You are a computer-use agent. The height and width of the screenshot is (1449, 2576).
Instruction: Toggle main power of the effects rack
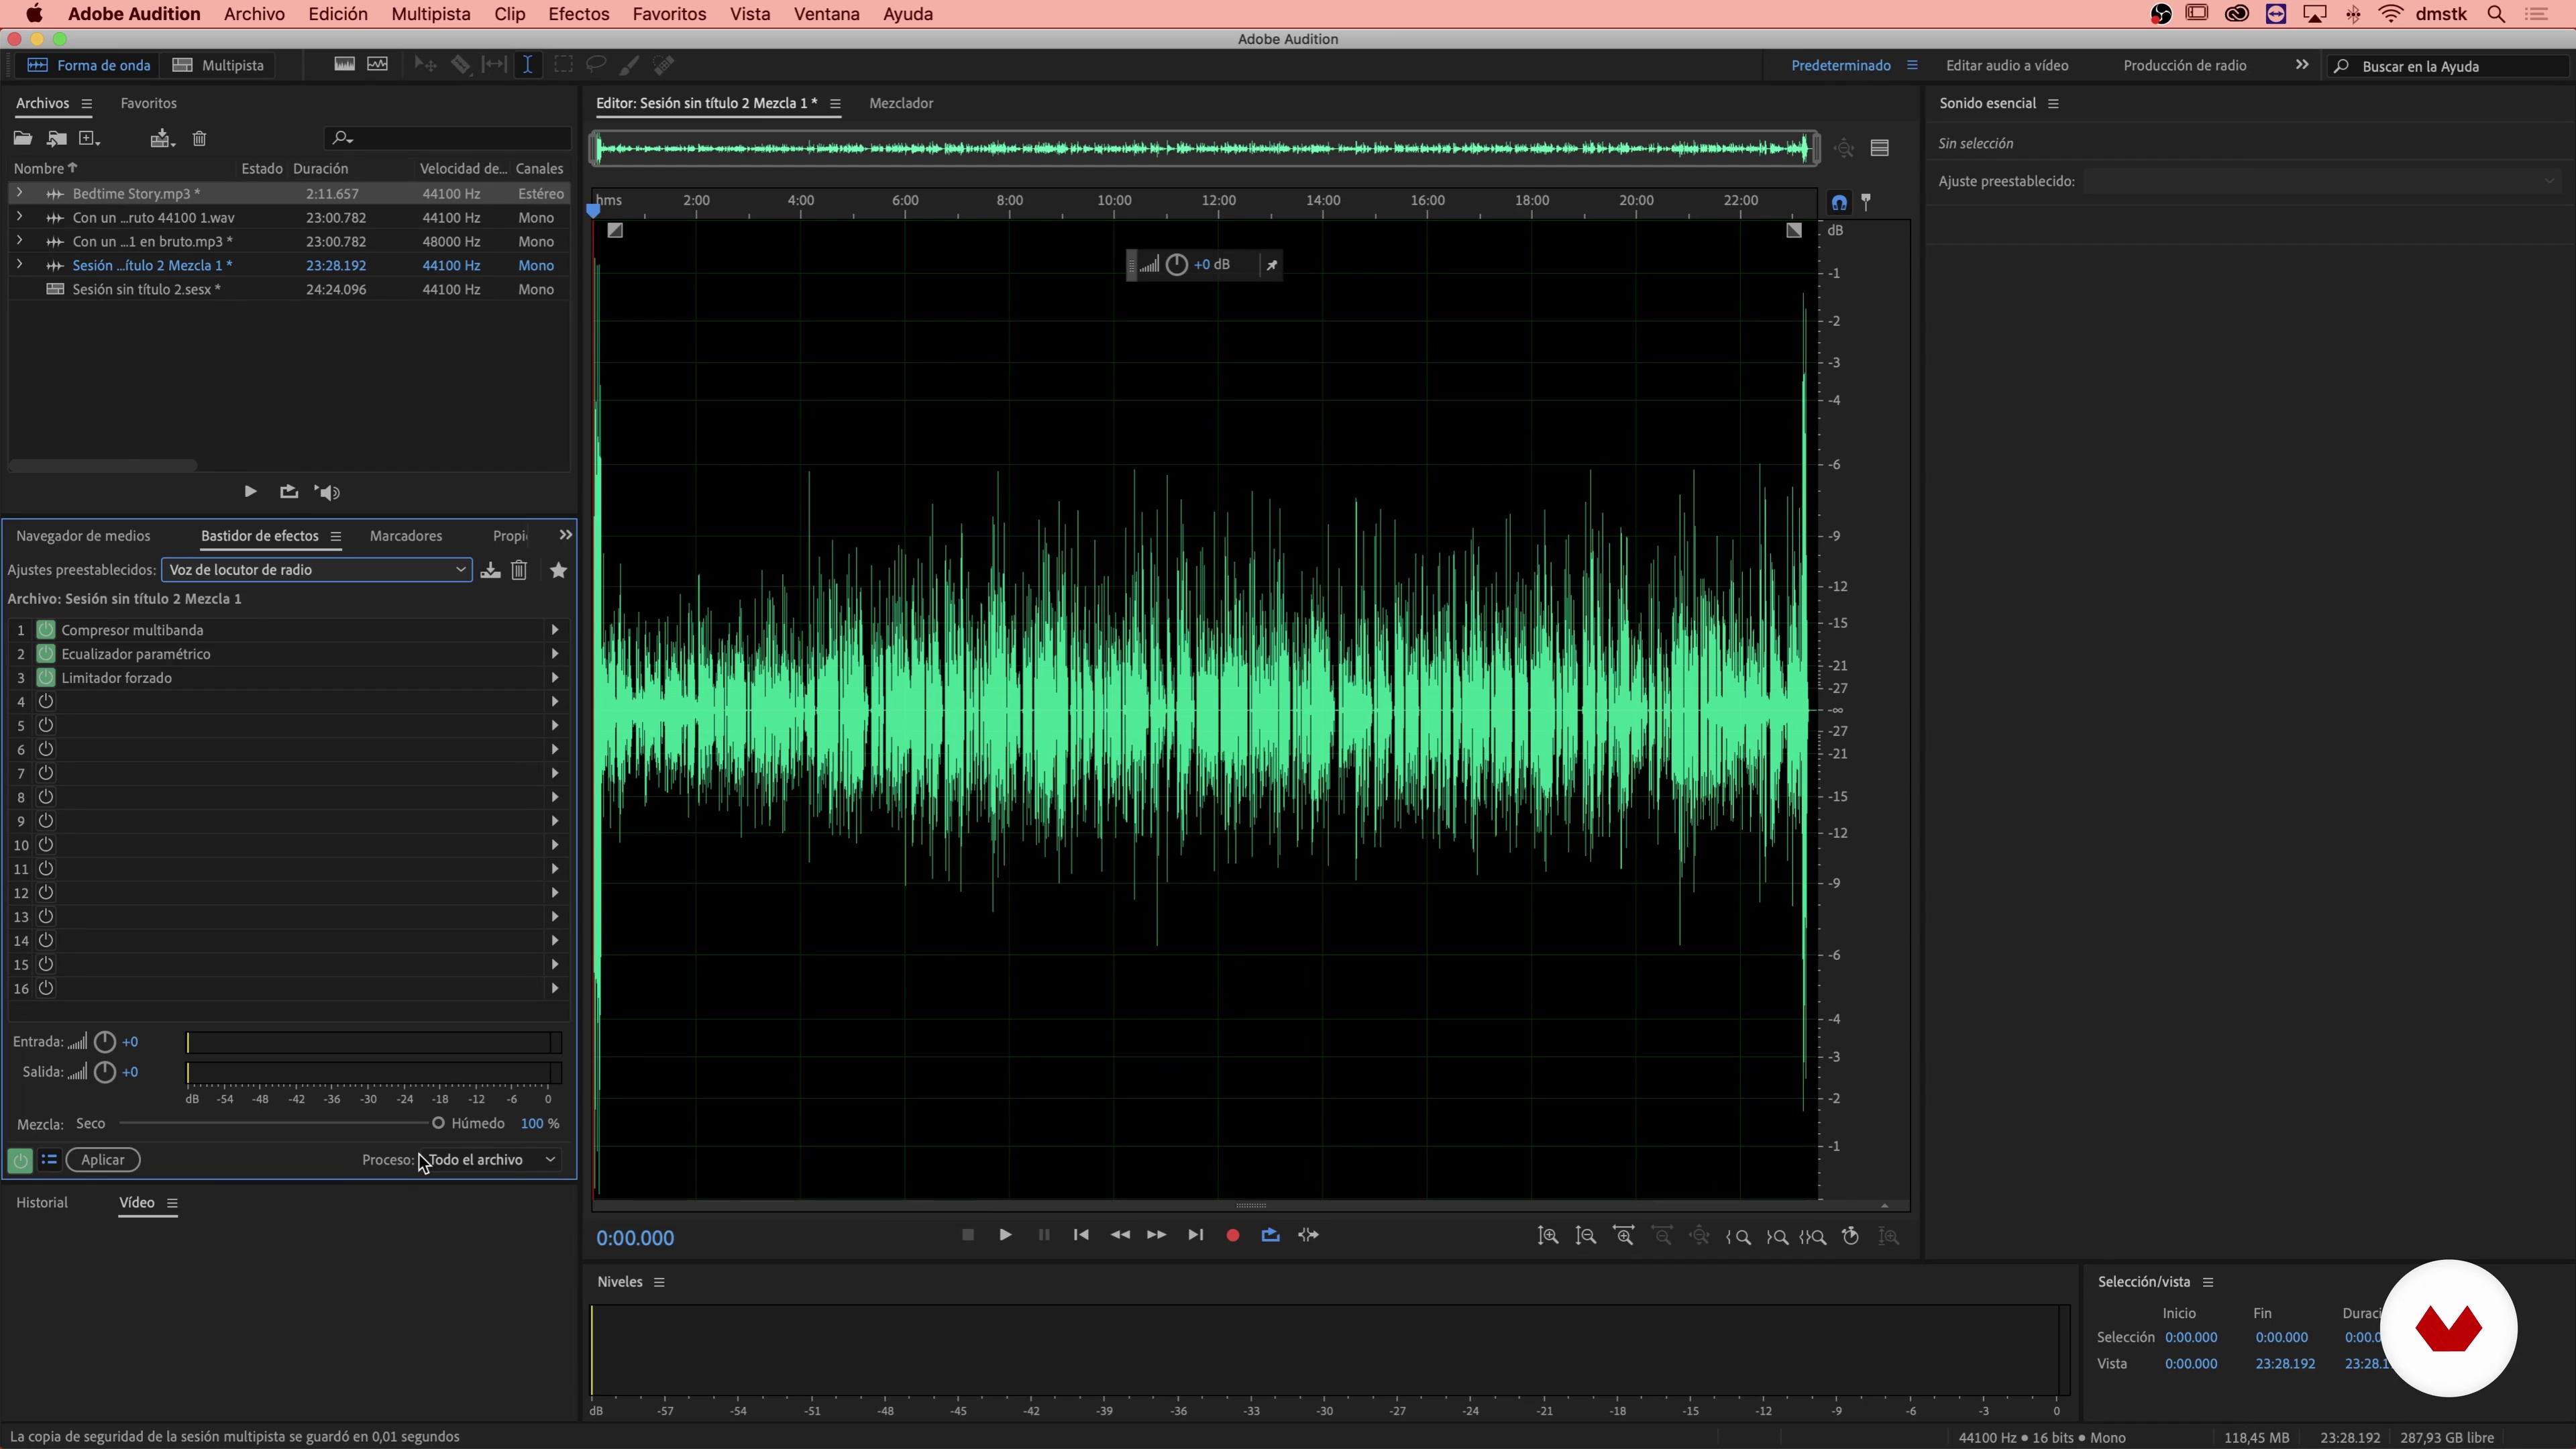tap(20, 1160)
